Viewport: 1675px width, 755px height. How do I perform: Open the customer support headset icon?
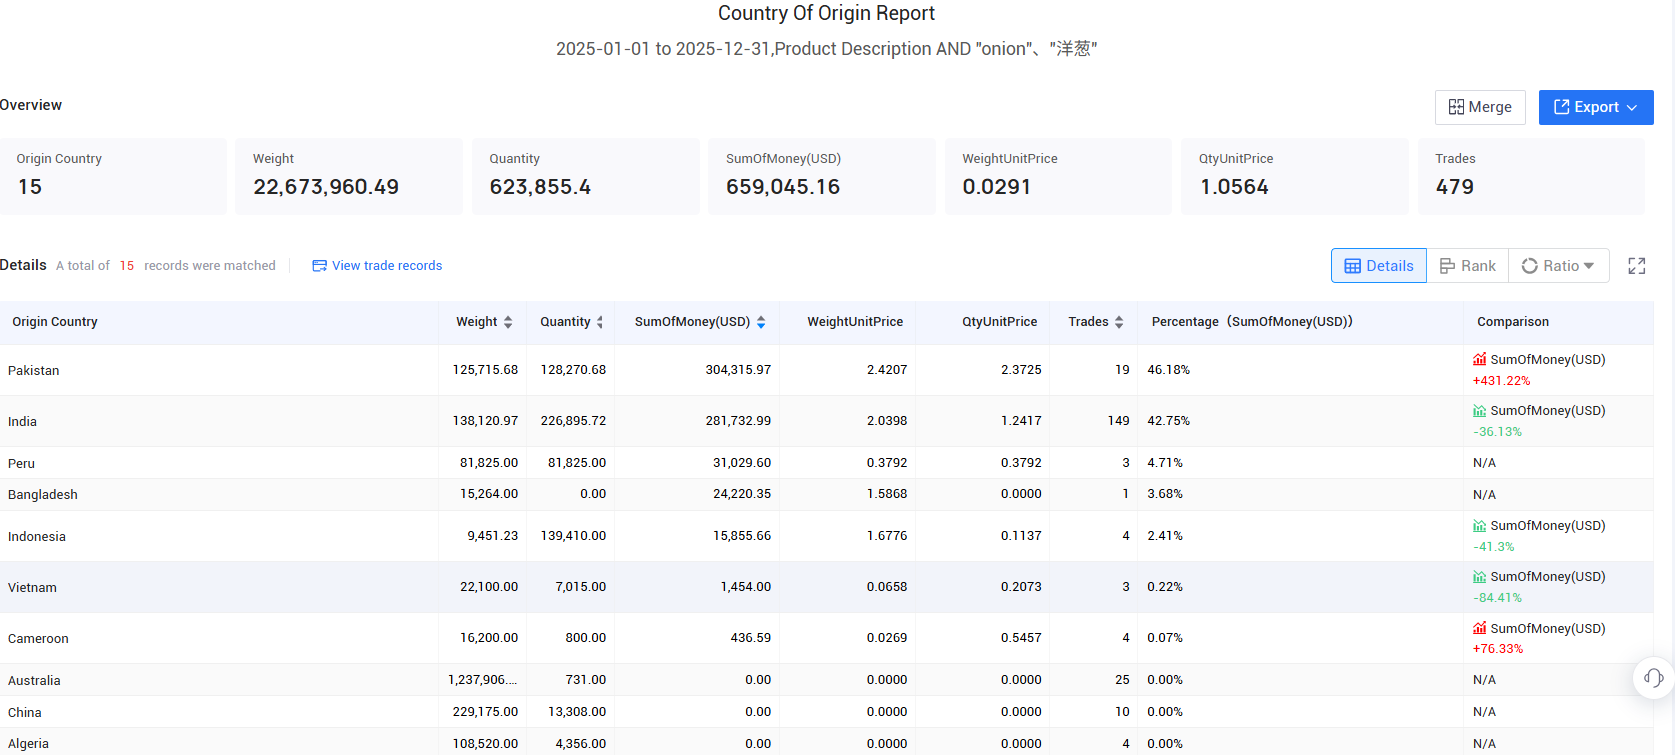click(1654, 678)
